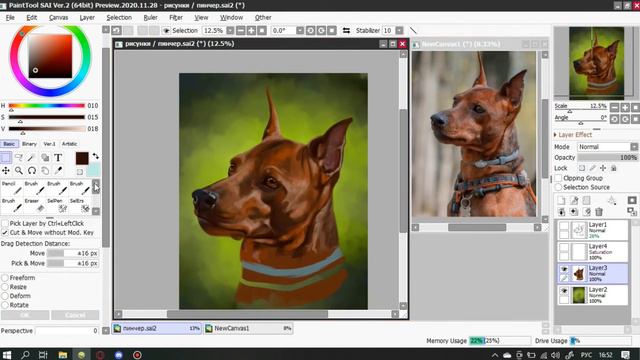The image size is (640, 360).
Task: Select Layer4 Saturation layer row
Action: tap(593, 252)
